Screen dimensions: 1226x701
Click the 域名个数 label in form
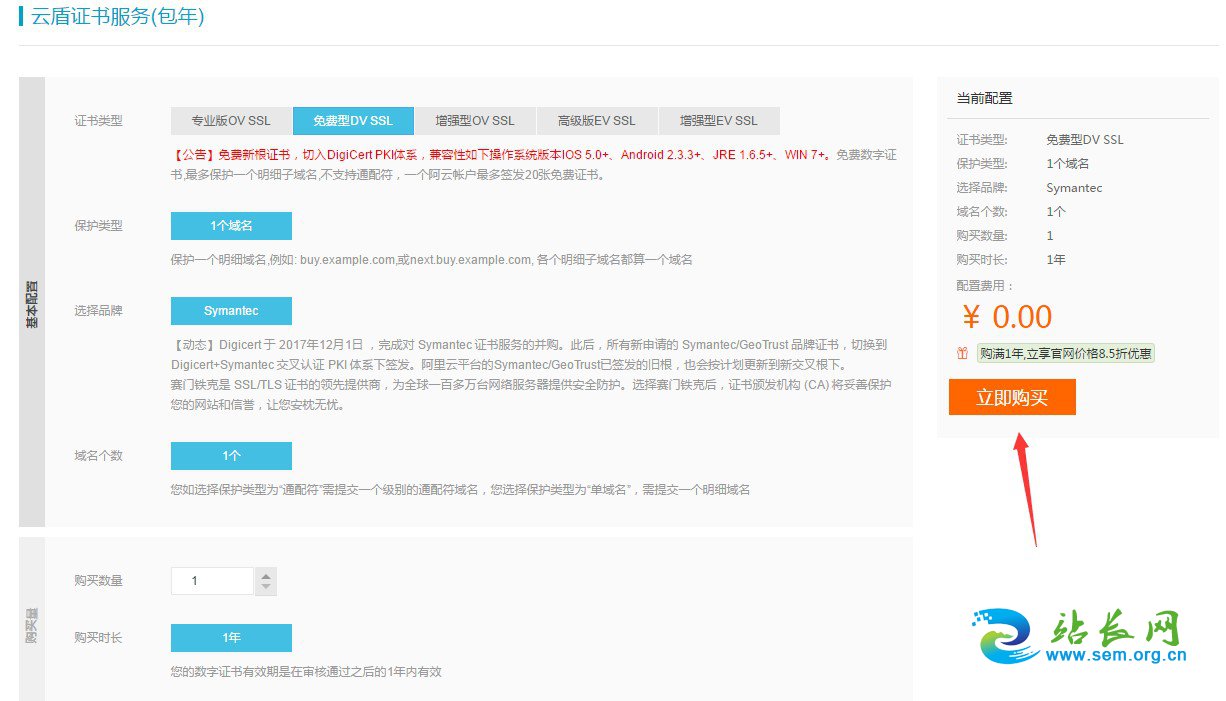(x=98, y=456)
